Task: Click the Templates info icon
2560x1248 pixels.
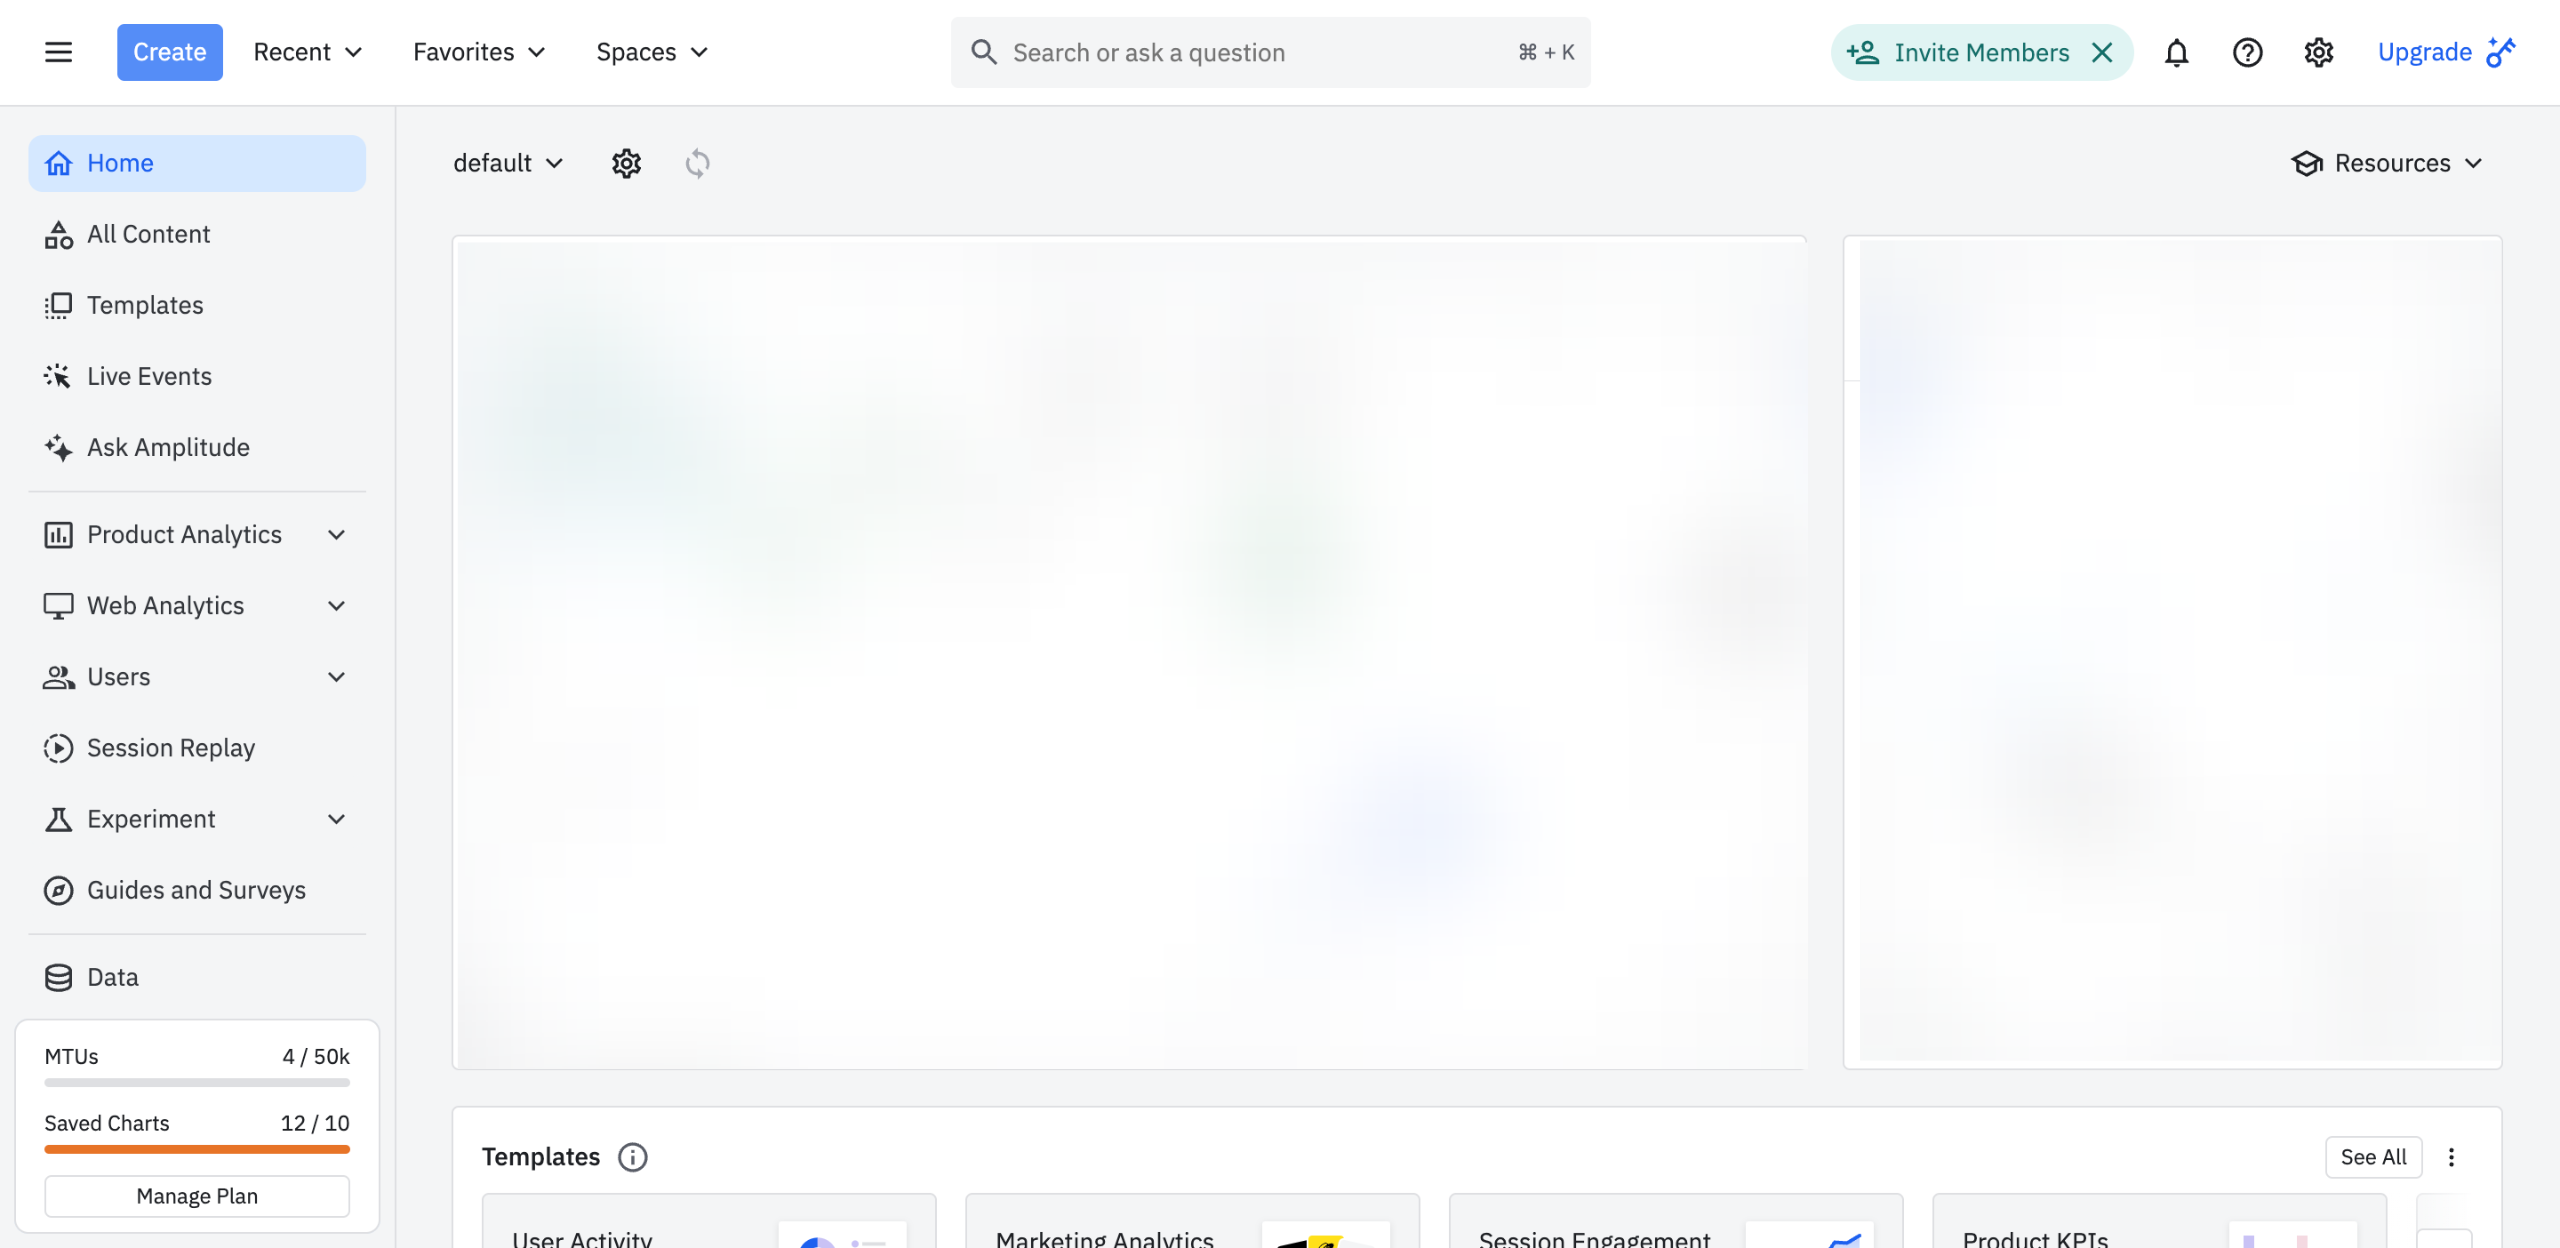Action: coord(632,1157)
